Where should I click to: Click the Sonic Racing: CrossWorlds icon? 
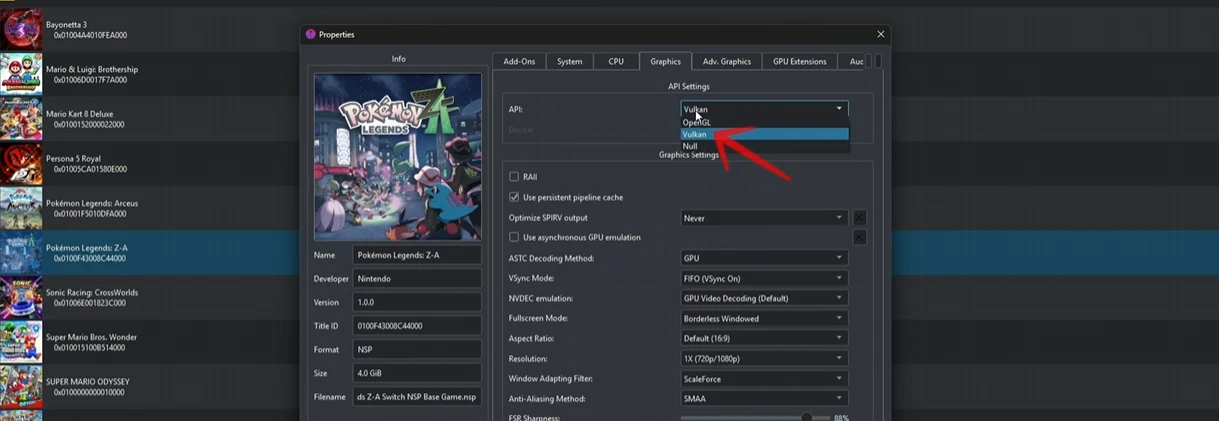tap(21, 298)
